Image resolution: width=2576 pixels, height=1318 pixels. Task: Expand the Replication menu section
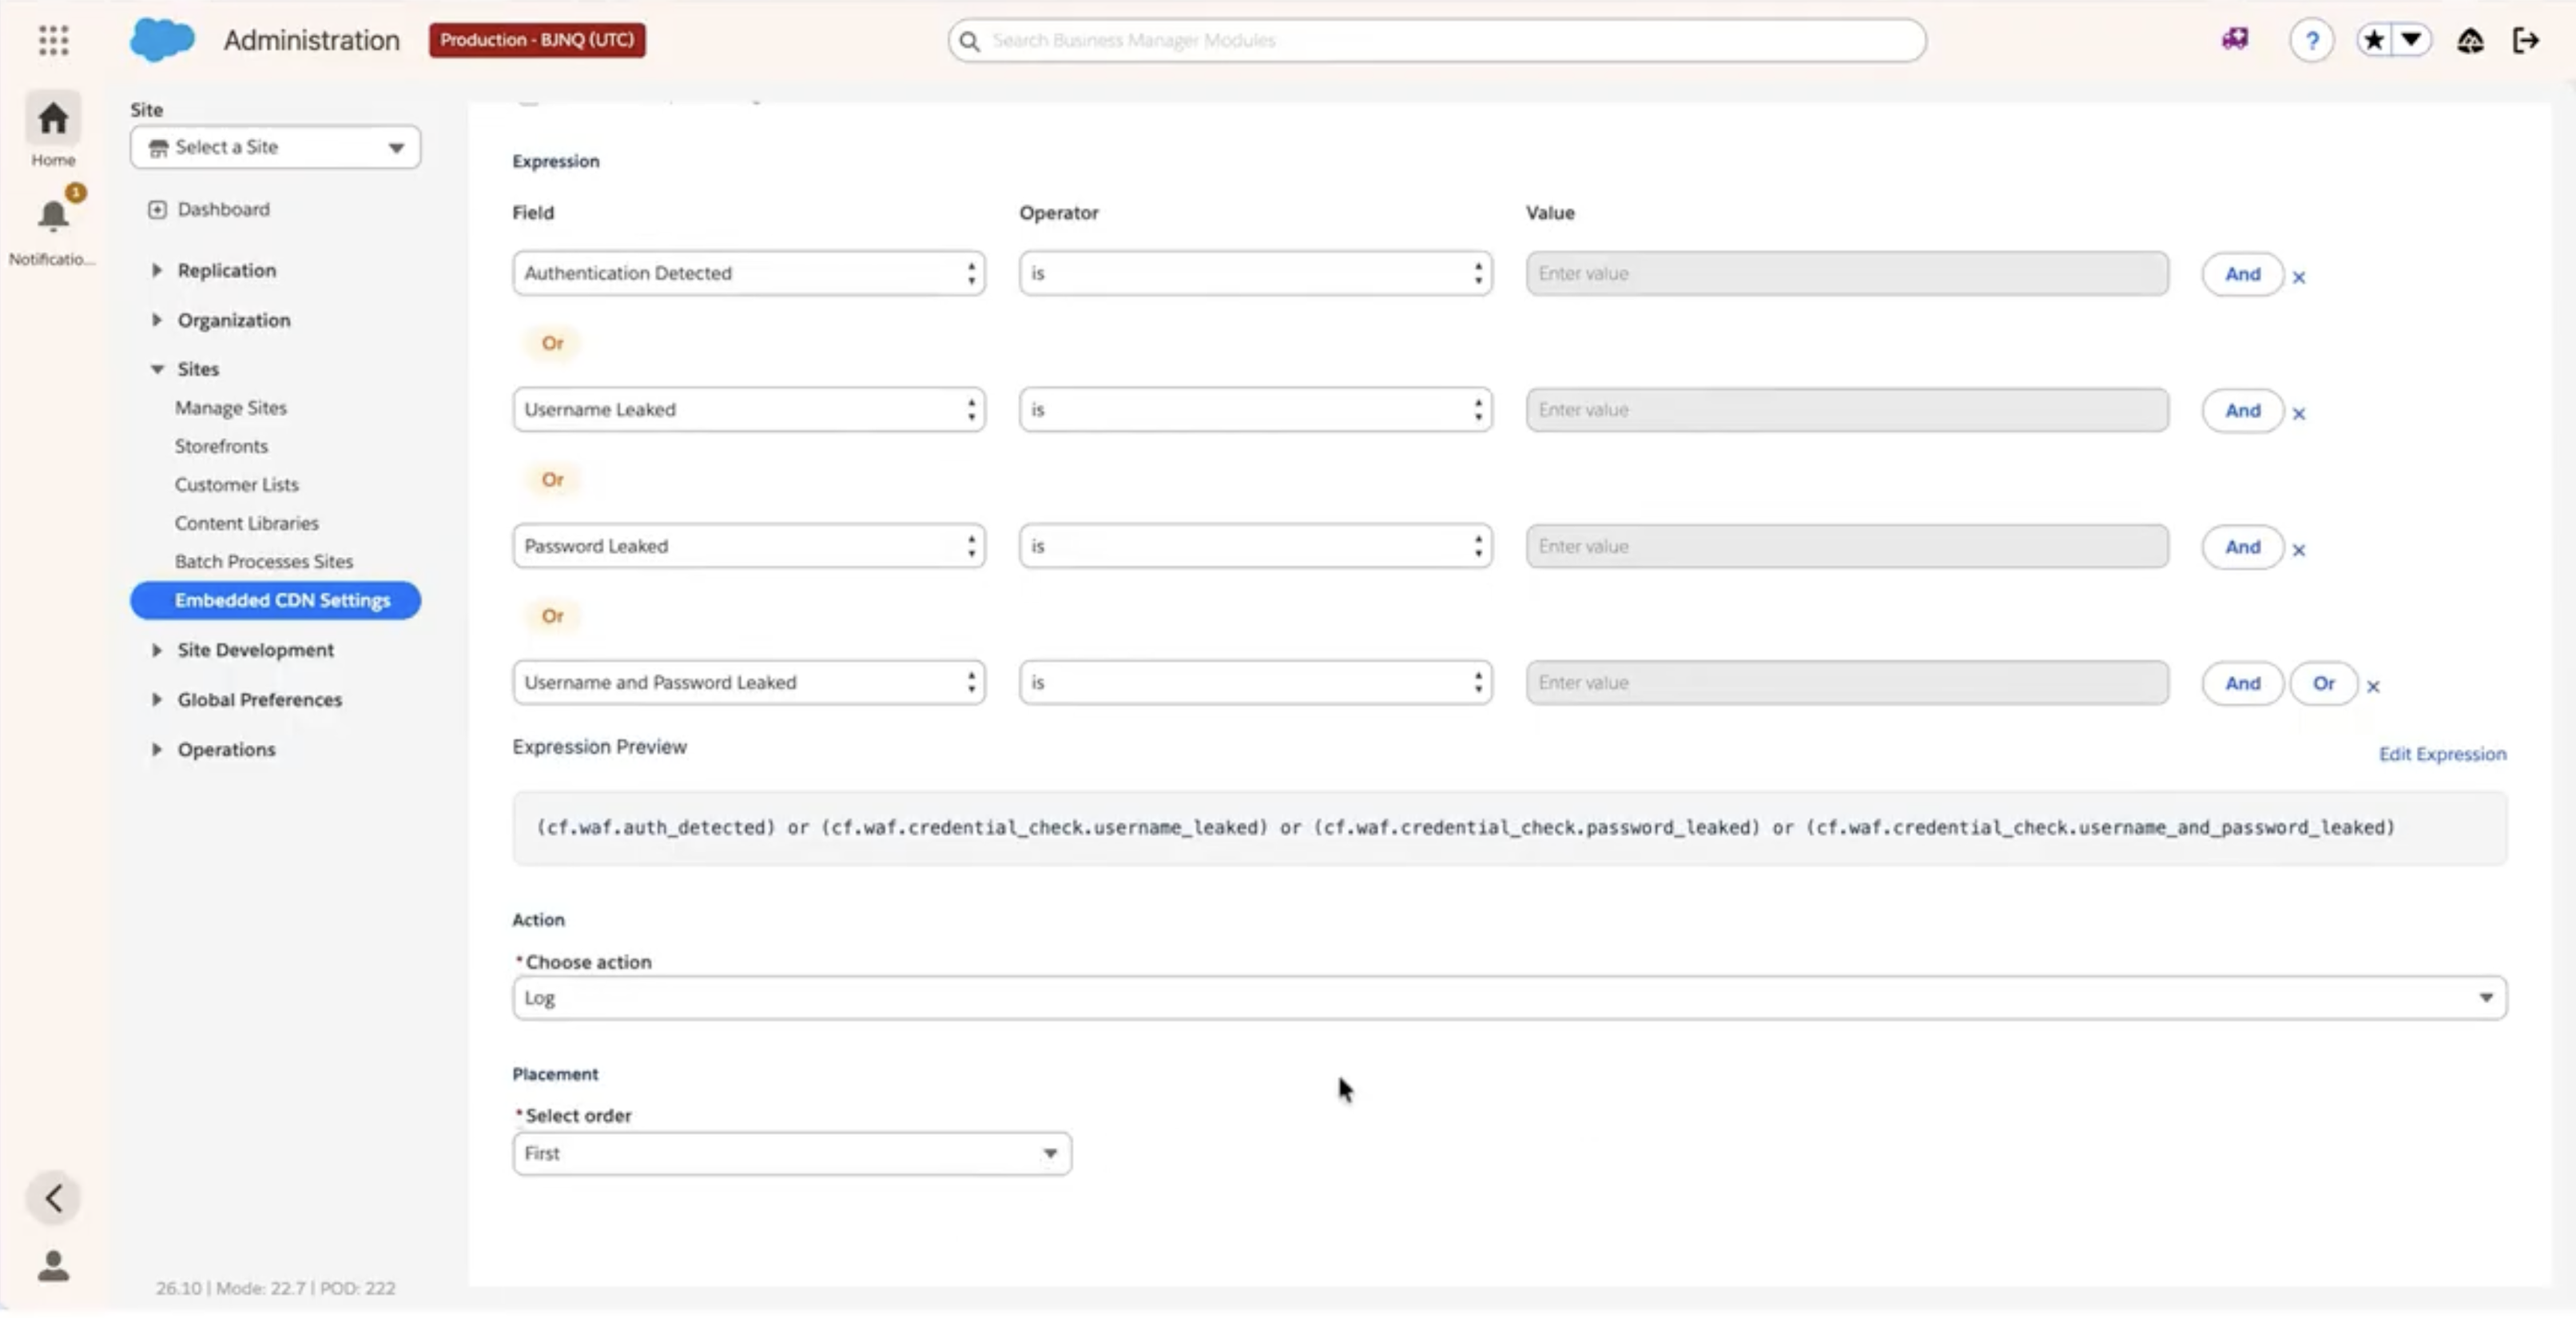click(x=156, y=270)
